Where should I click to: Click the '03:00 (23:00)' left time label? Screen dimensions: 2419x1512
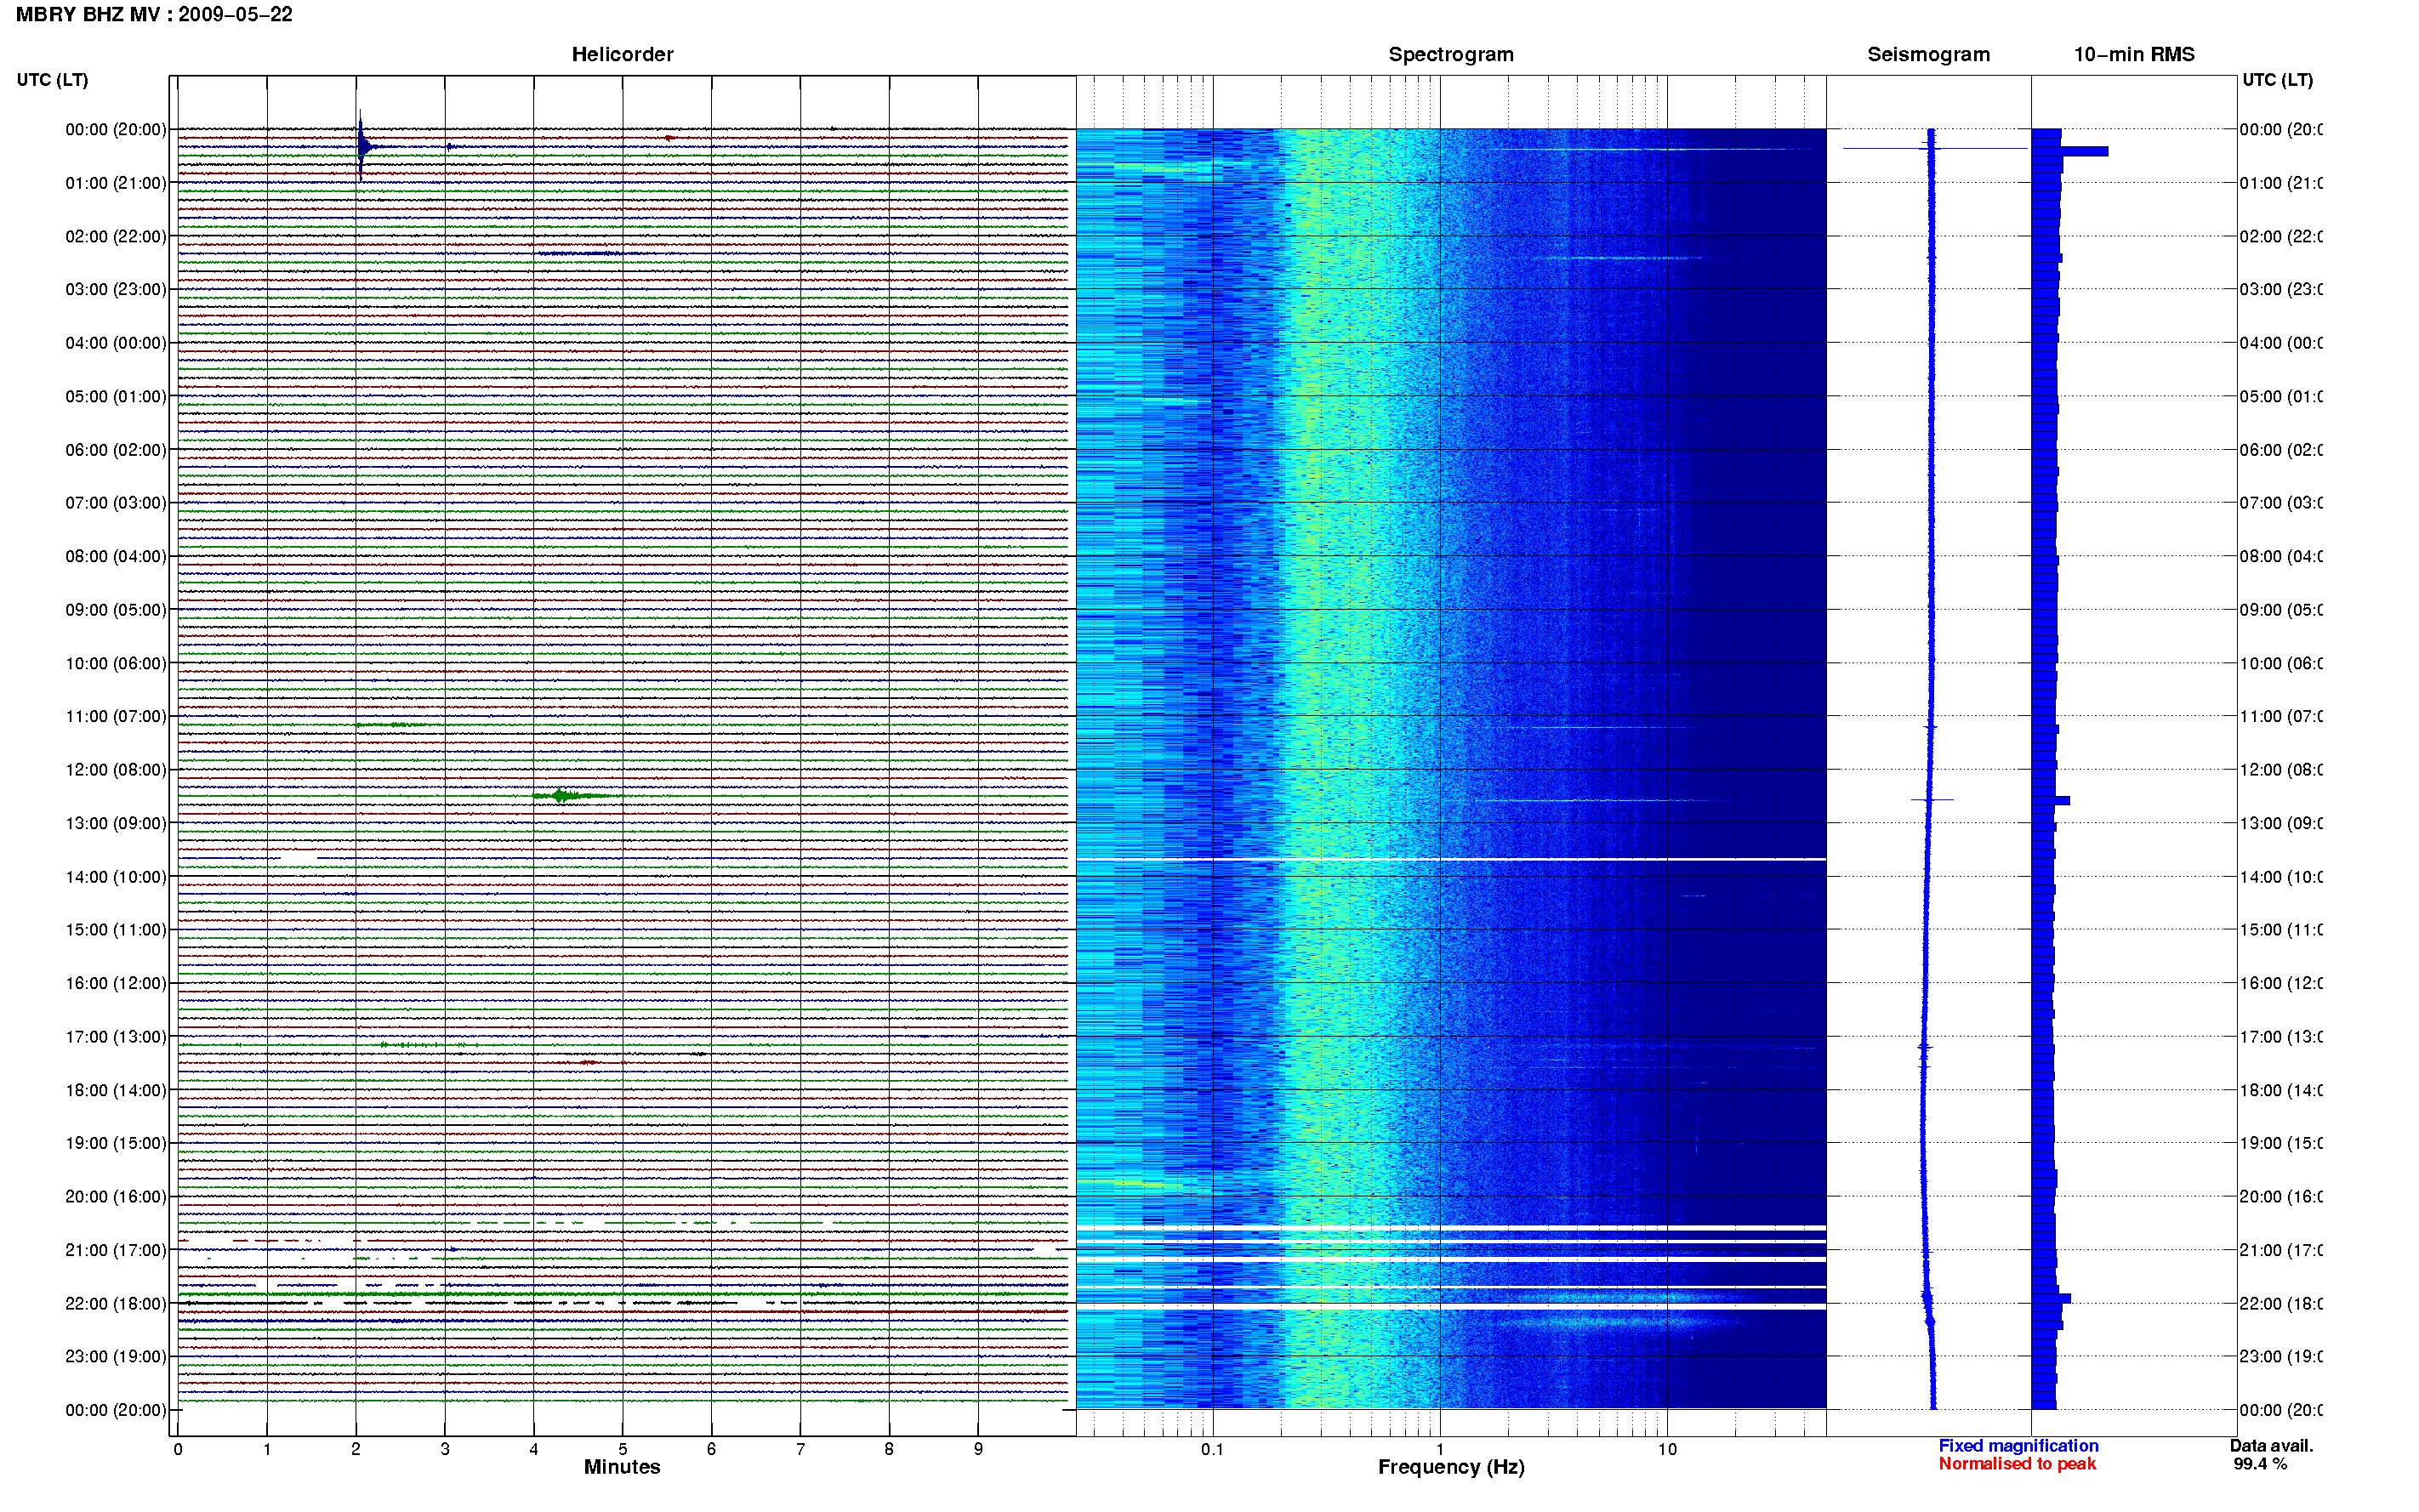[x=116, y=289]
